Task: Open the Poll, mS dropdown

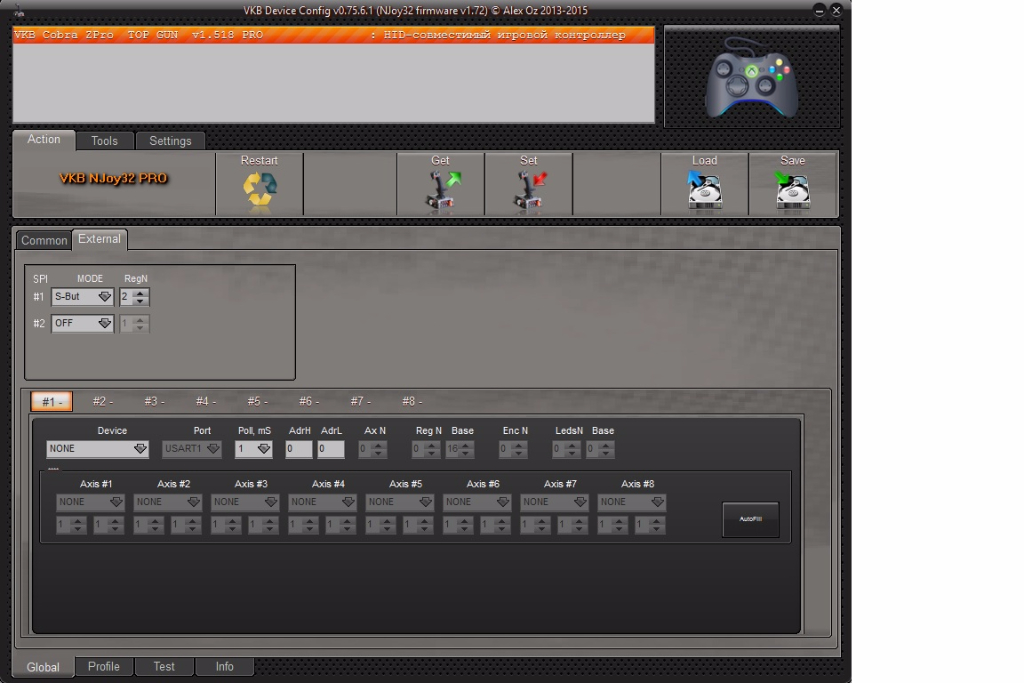Action: pos(253,449)
